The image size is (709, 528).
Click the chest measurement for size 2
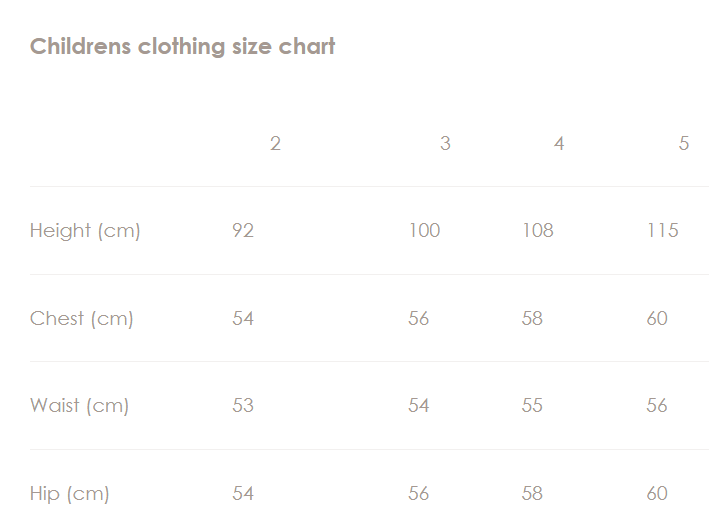(243, 319)
